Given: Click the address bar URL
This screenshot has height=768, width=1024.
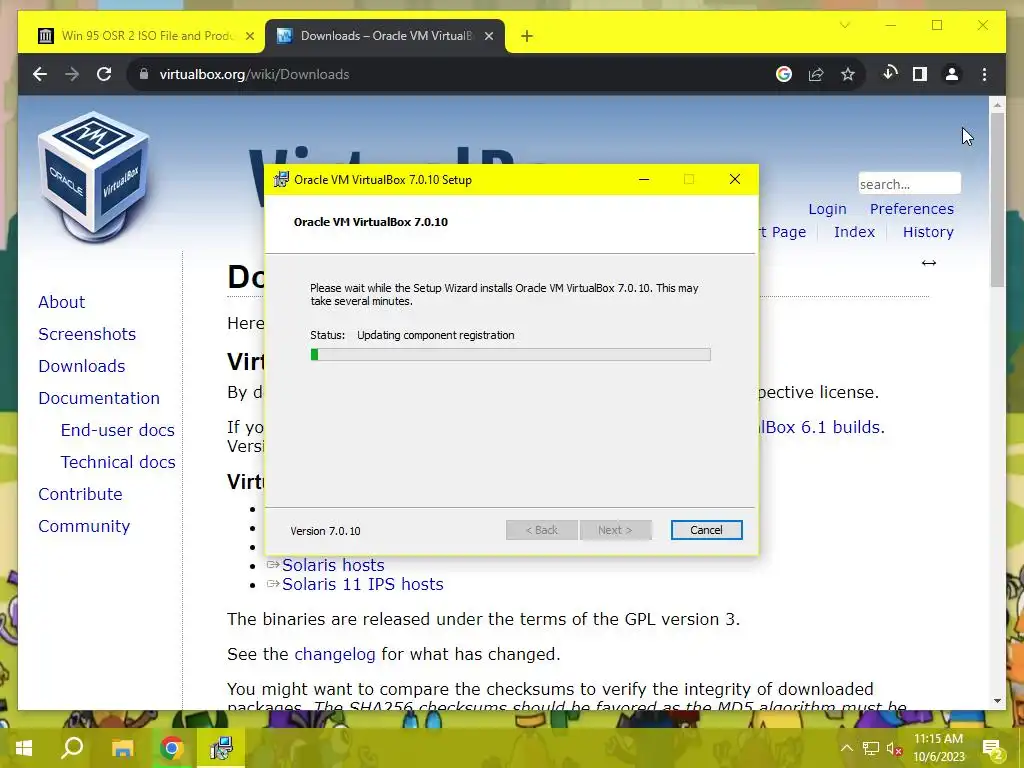Looking at the screenshot, I should tap(254, 74).
